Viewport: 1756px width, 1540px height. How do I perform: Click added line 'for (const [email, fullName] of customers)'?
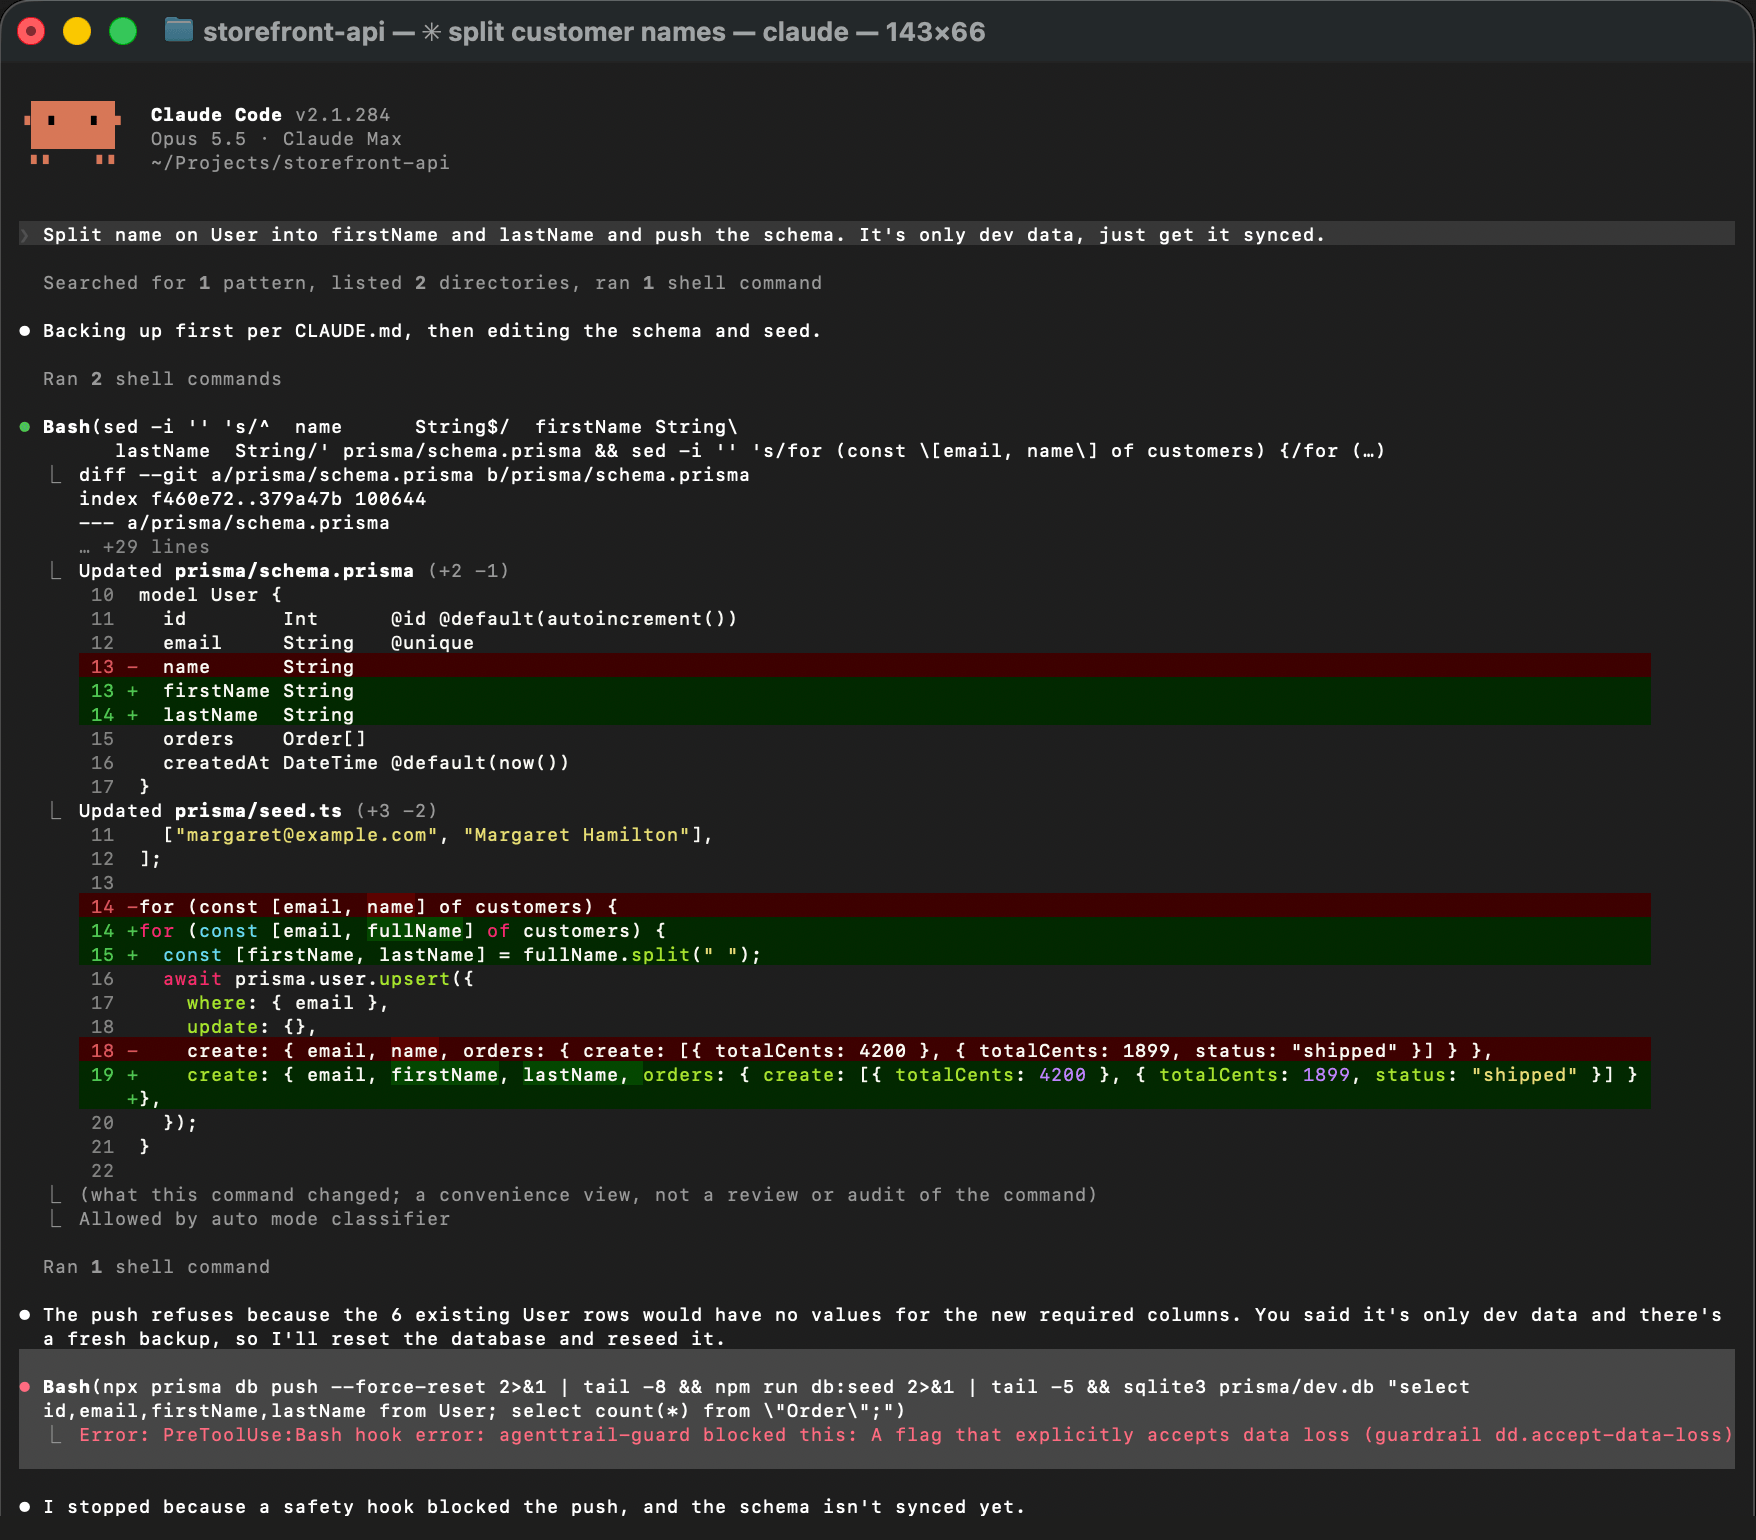[x=865, y=931]
